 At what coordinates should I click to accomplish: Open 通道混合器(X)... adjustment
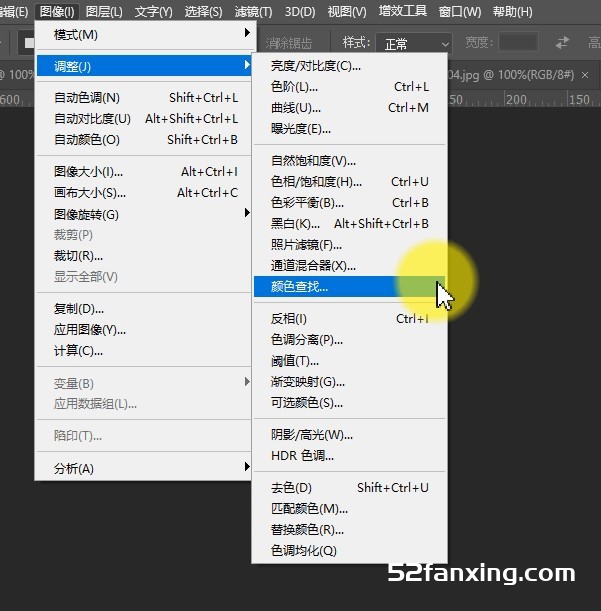[x=349, y=266]
